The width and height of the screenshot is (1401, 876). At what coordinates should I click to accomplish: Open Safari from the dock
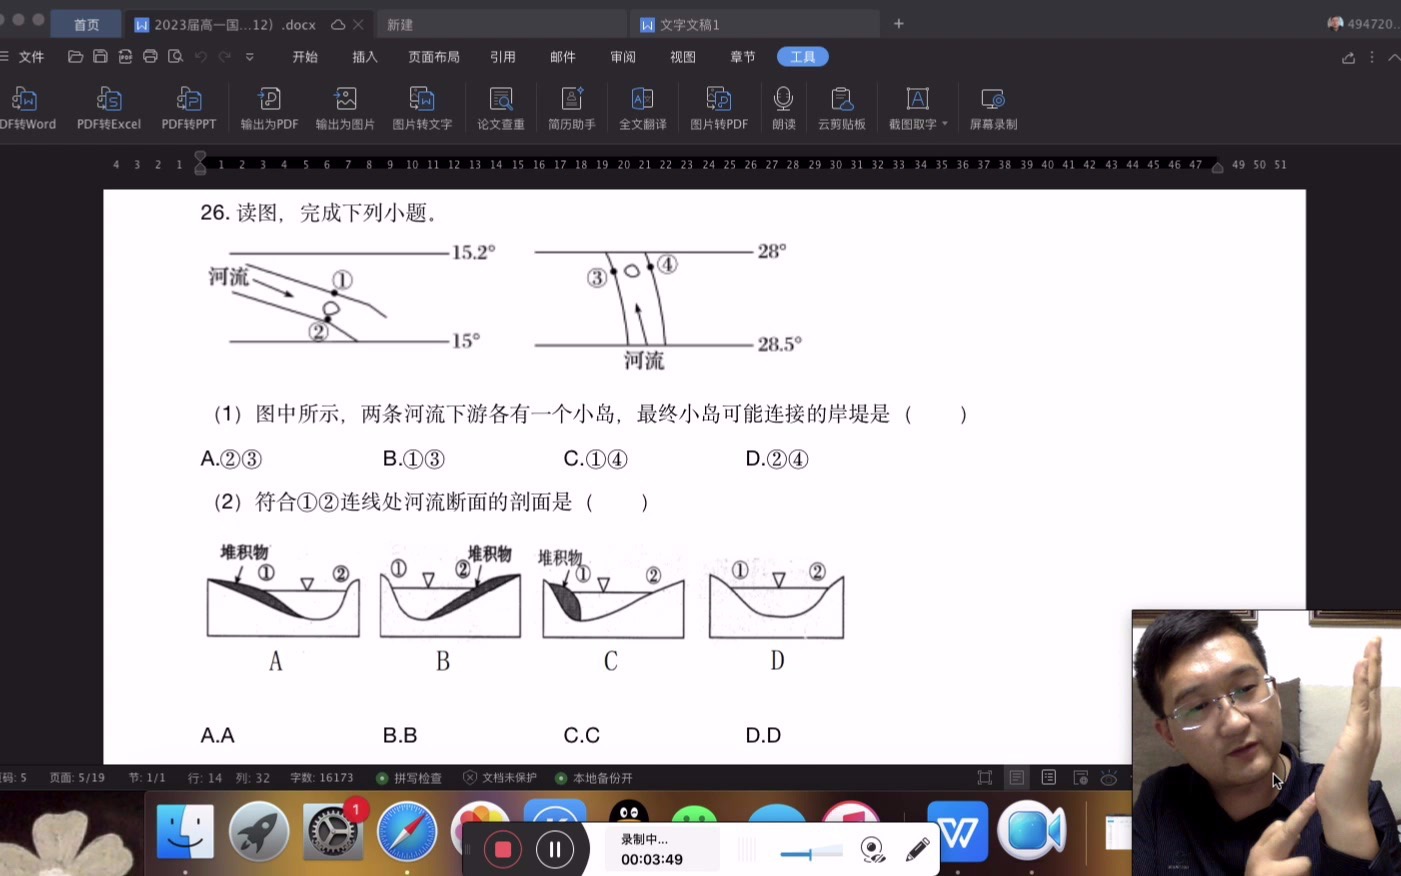tap(406, 831)
